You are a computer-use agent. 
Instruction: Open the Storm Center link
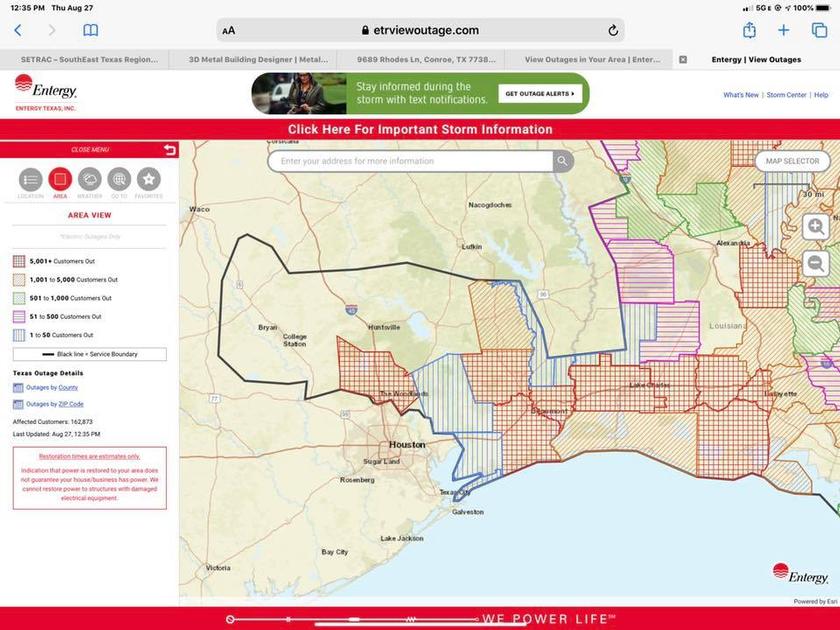click(786, 95)
